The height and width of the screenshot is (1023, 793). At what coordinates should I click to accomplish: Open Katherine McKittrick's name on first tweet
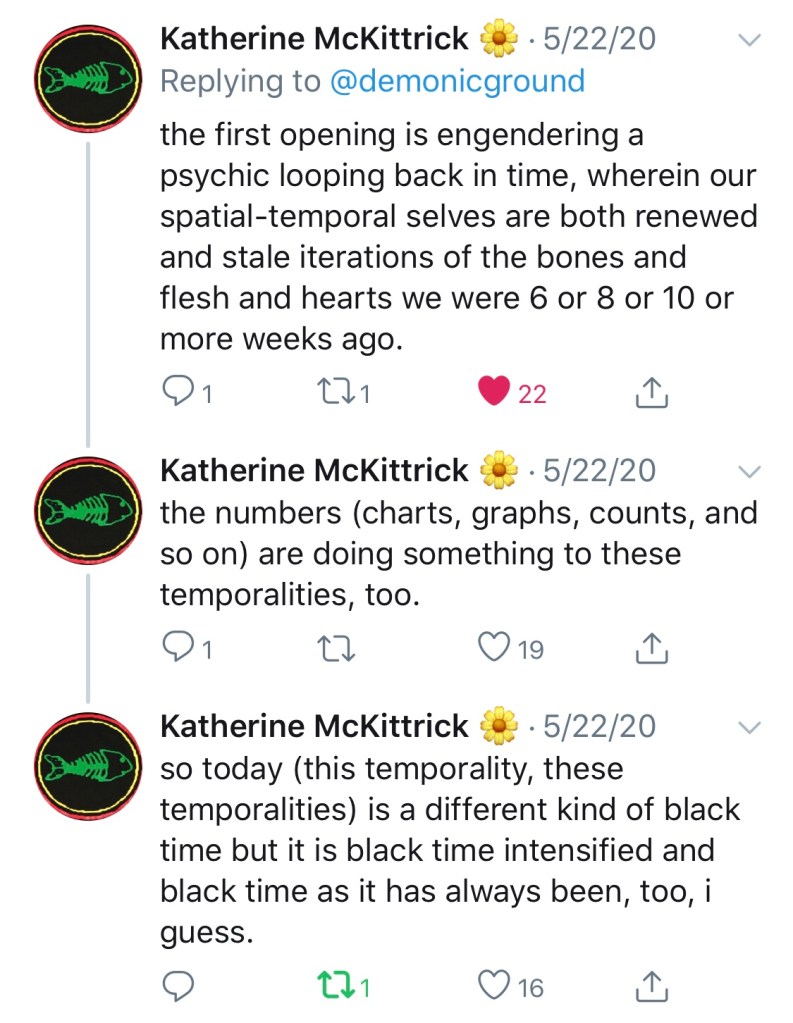pyautogui.click(x=314, y=39)
